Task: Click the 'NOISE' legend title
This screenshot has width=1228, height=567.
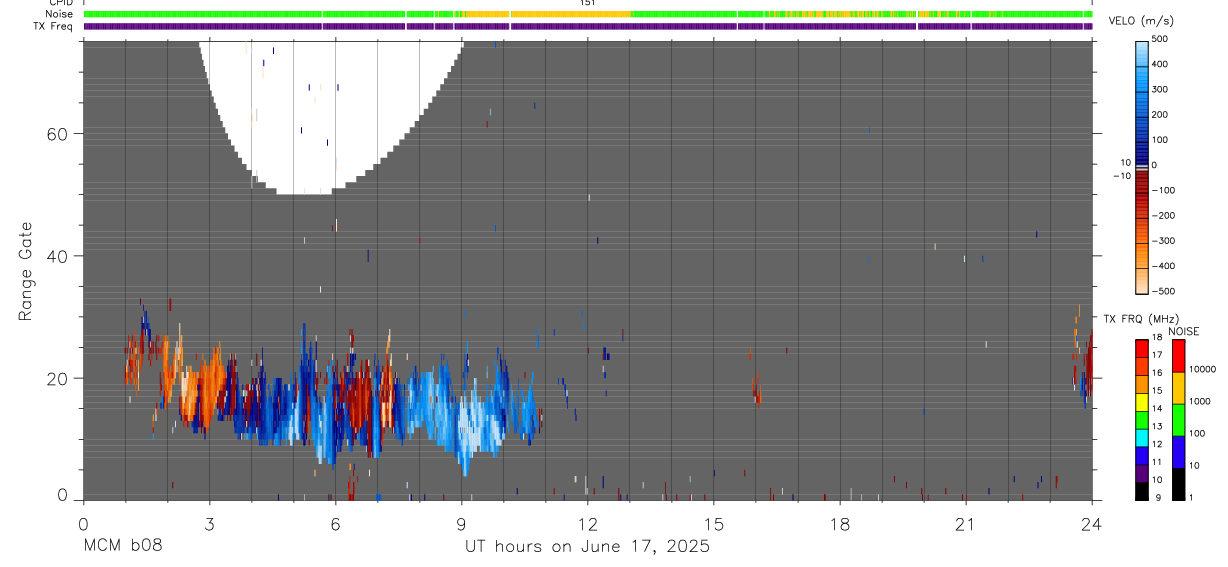Action: [1183, 331]
